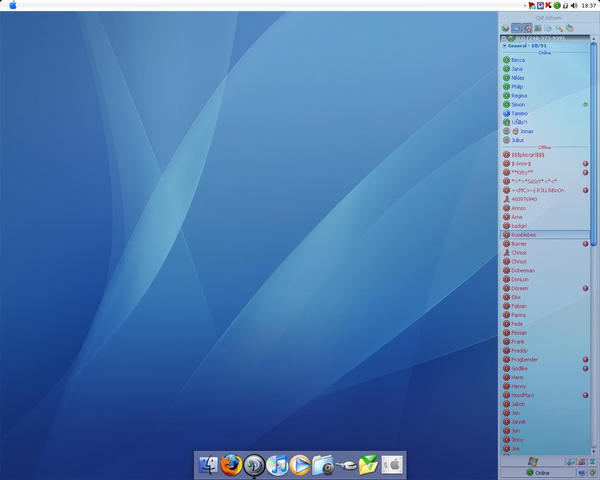Click the contact list scroll-down arrow

(593, 452)
